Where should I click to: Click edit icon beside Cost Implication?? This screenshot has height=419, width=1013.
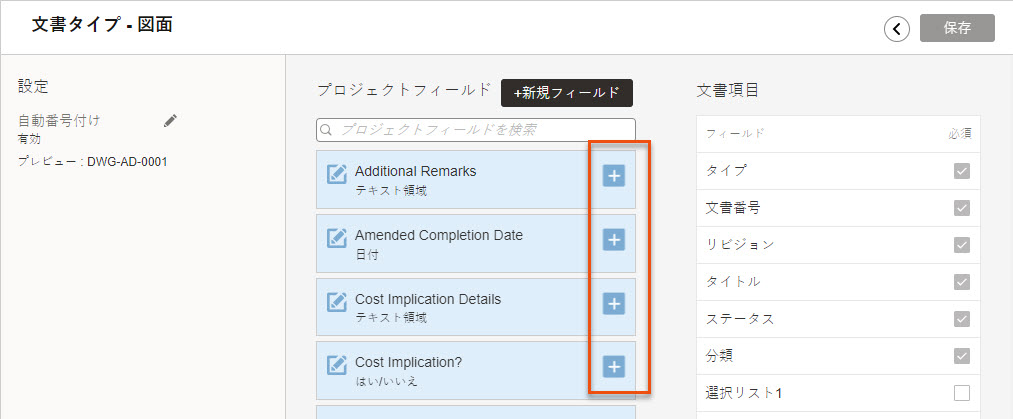(336, 365)
